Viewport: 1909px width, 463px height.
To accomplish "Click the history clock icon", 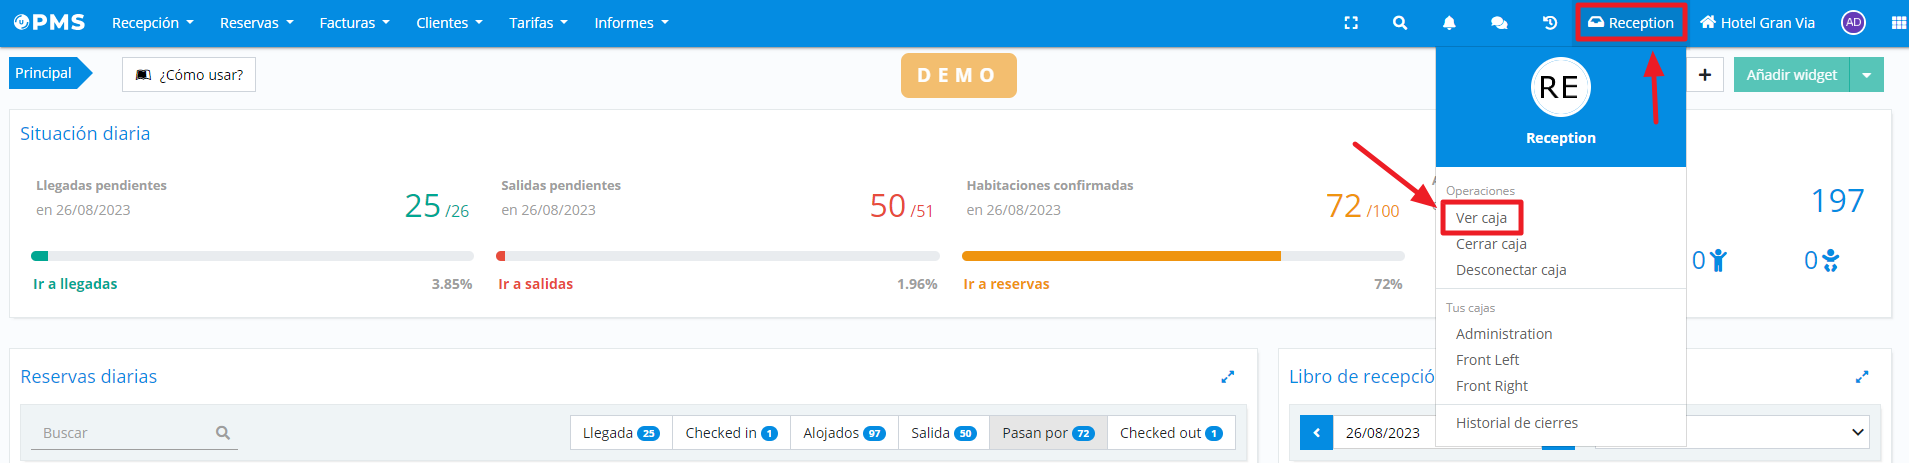I will click(1550, 23).
